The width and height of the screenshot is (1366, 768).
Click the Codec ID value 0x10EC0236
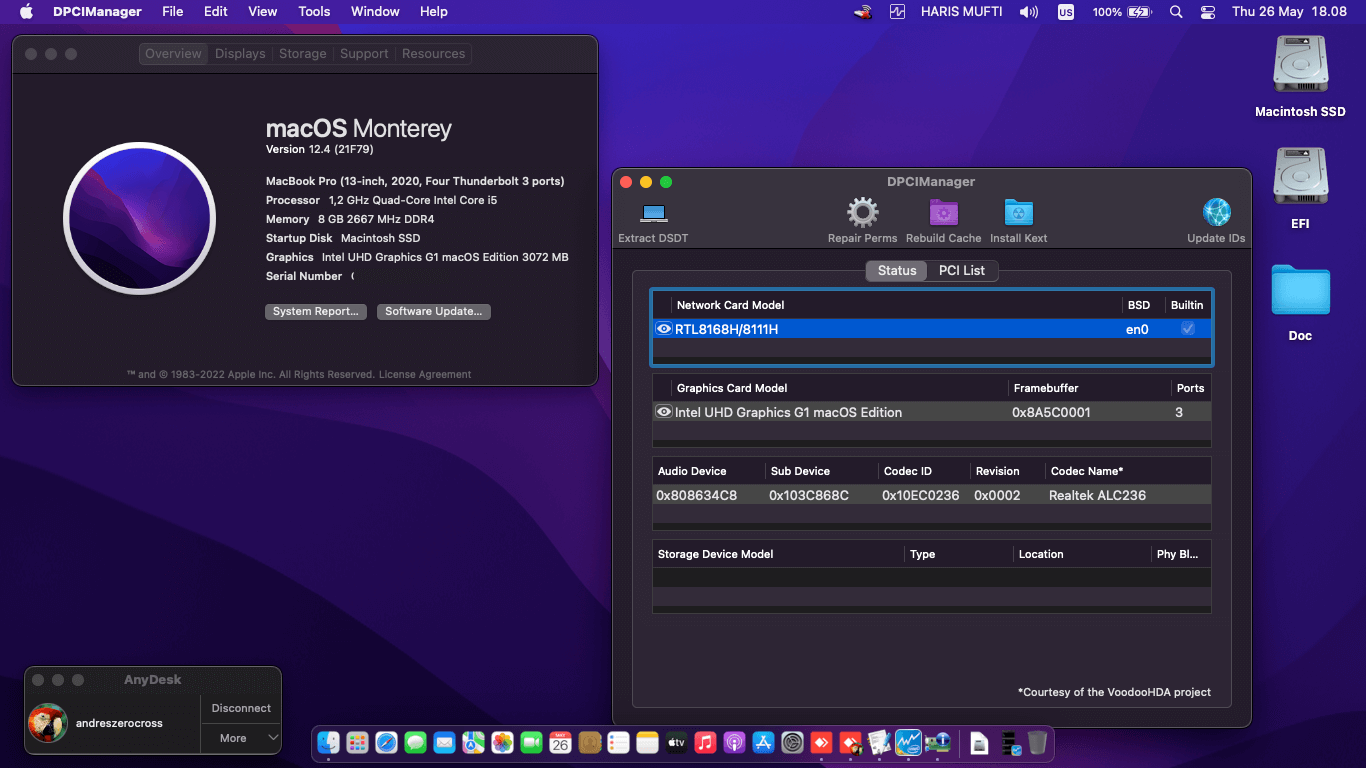(920, 495)
